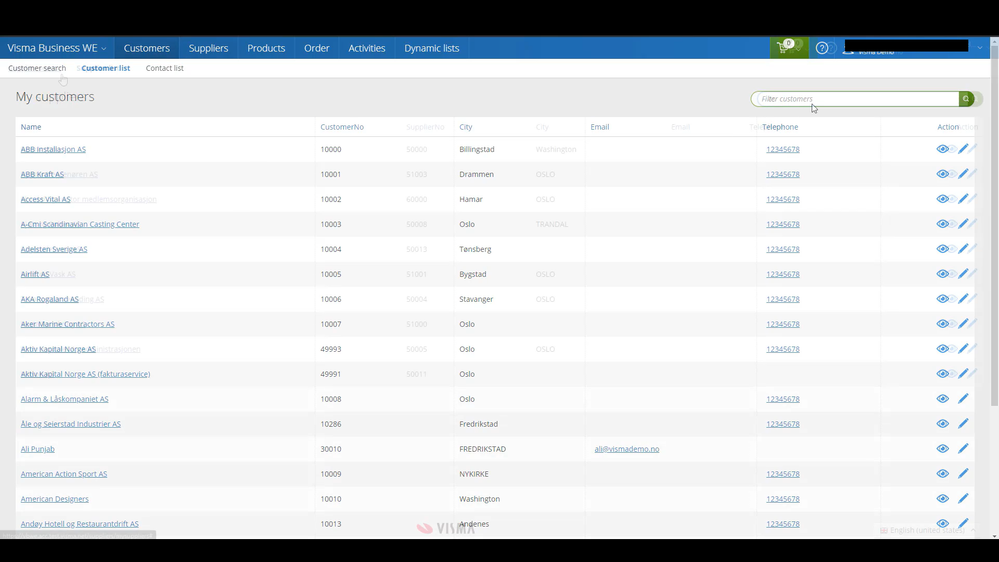This screenshot has height=562, width=999.
Task: View ABB Installasjon AS with eye icon
Action: pyautogui.click(x=942, y=149)
